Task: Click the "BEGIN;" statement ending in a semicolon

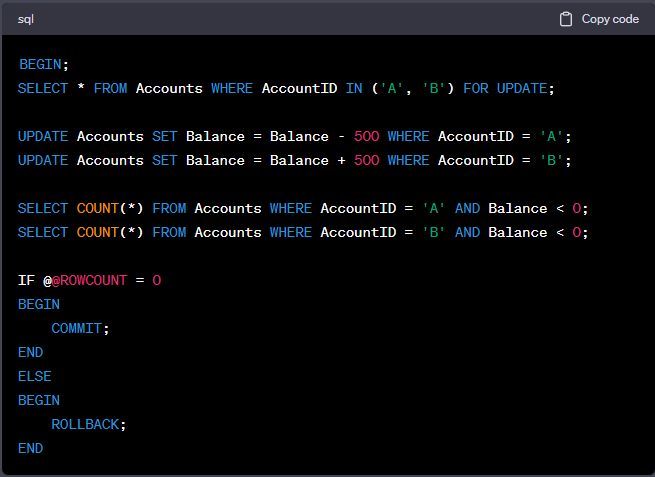Action: pyautogui.click(x=43, y=64)
